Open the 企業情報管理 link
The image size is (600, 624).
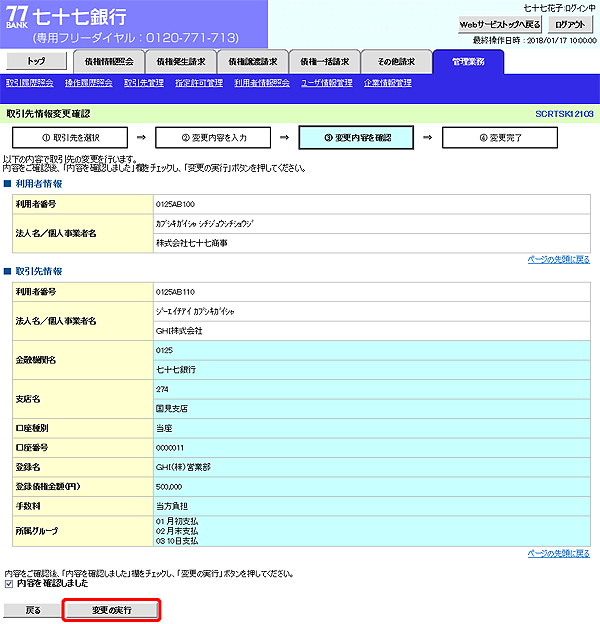(x=388, y=83)
